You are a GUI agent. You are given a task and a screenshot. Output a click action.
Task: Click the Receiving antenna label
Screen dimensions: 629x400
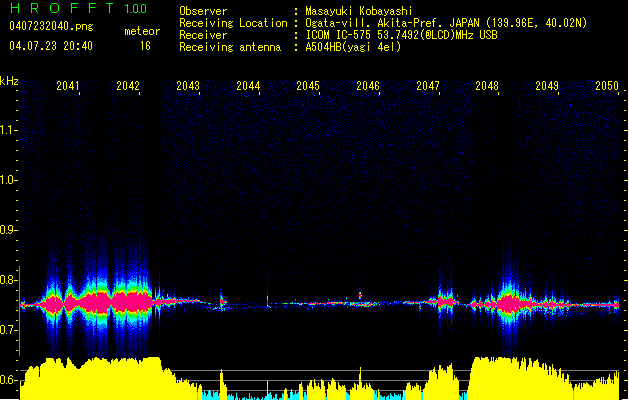coord(230,47)
